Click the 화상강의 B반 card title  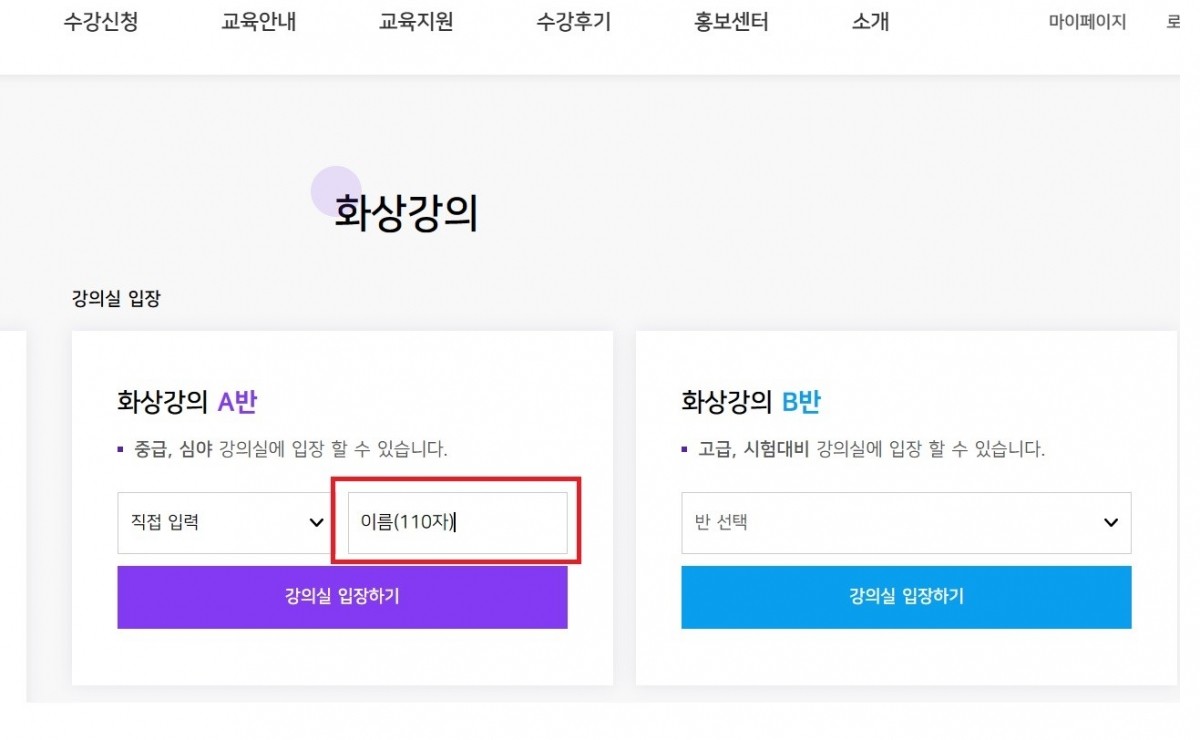[751, 403]
